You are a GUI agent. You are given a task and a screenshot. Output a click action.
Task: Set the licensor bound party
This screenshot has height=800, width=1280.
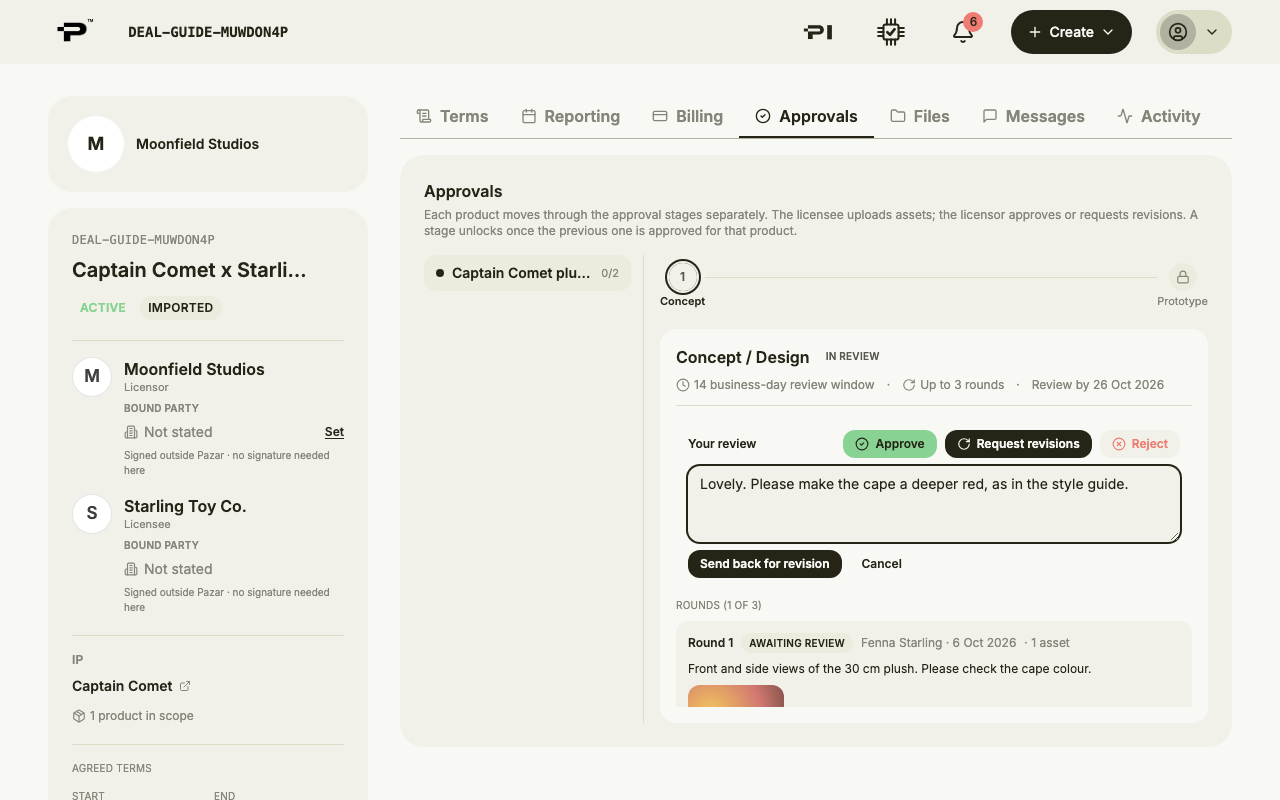point(334,432)
